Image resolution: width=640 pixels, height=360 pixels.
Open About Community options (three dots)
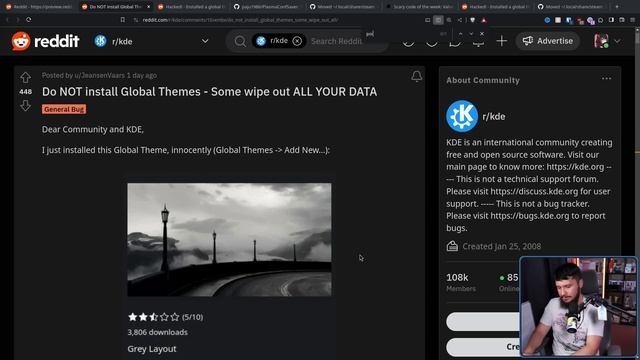[x=606, y=79]
